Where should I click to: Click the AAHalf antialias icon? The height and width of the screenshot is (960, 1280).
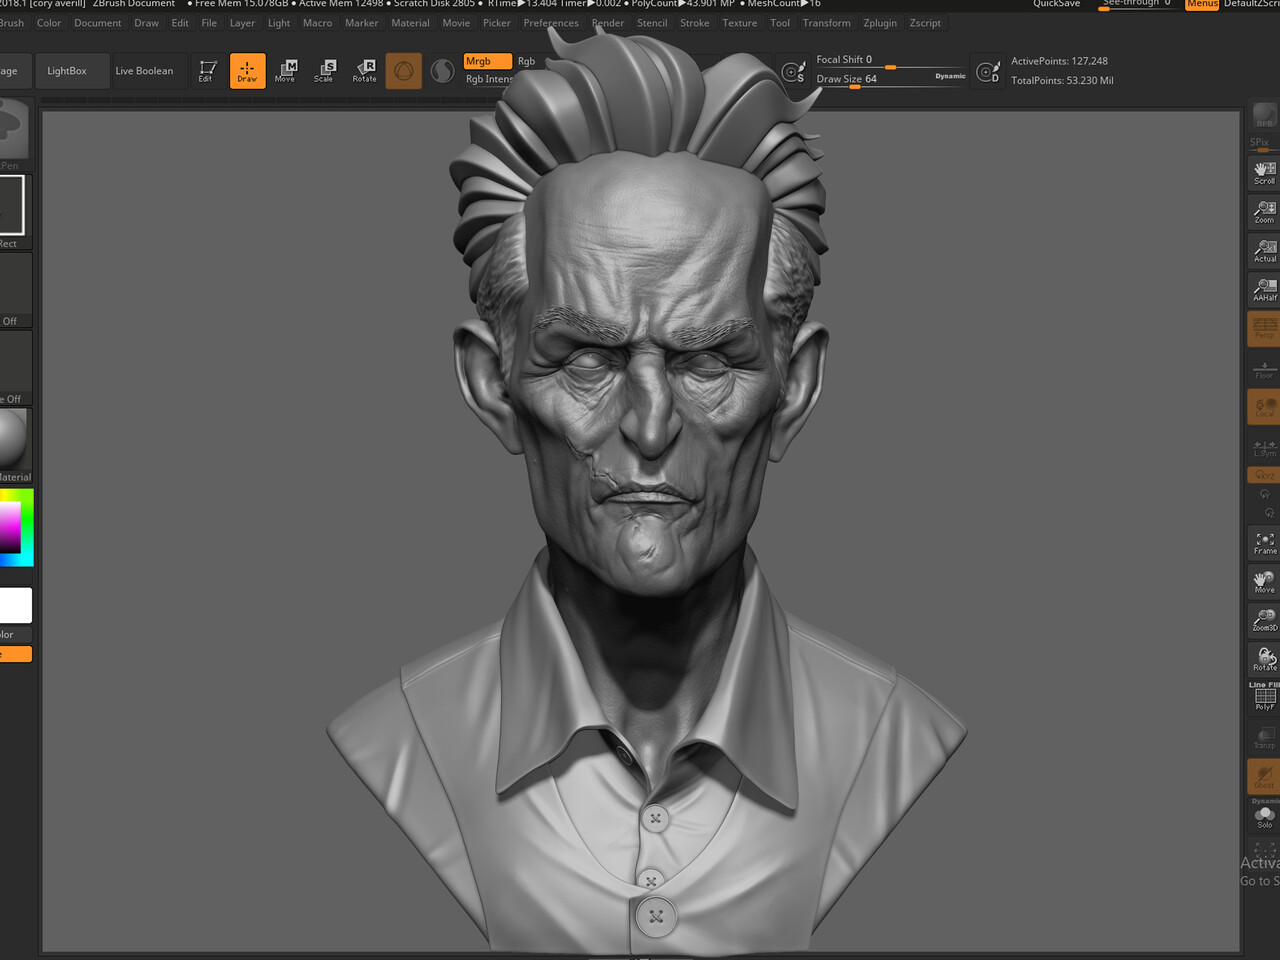[1264, 290]
